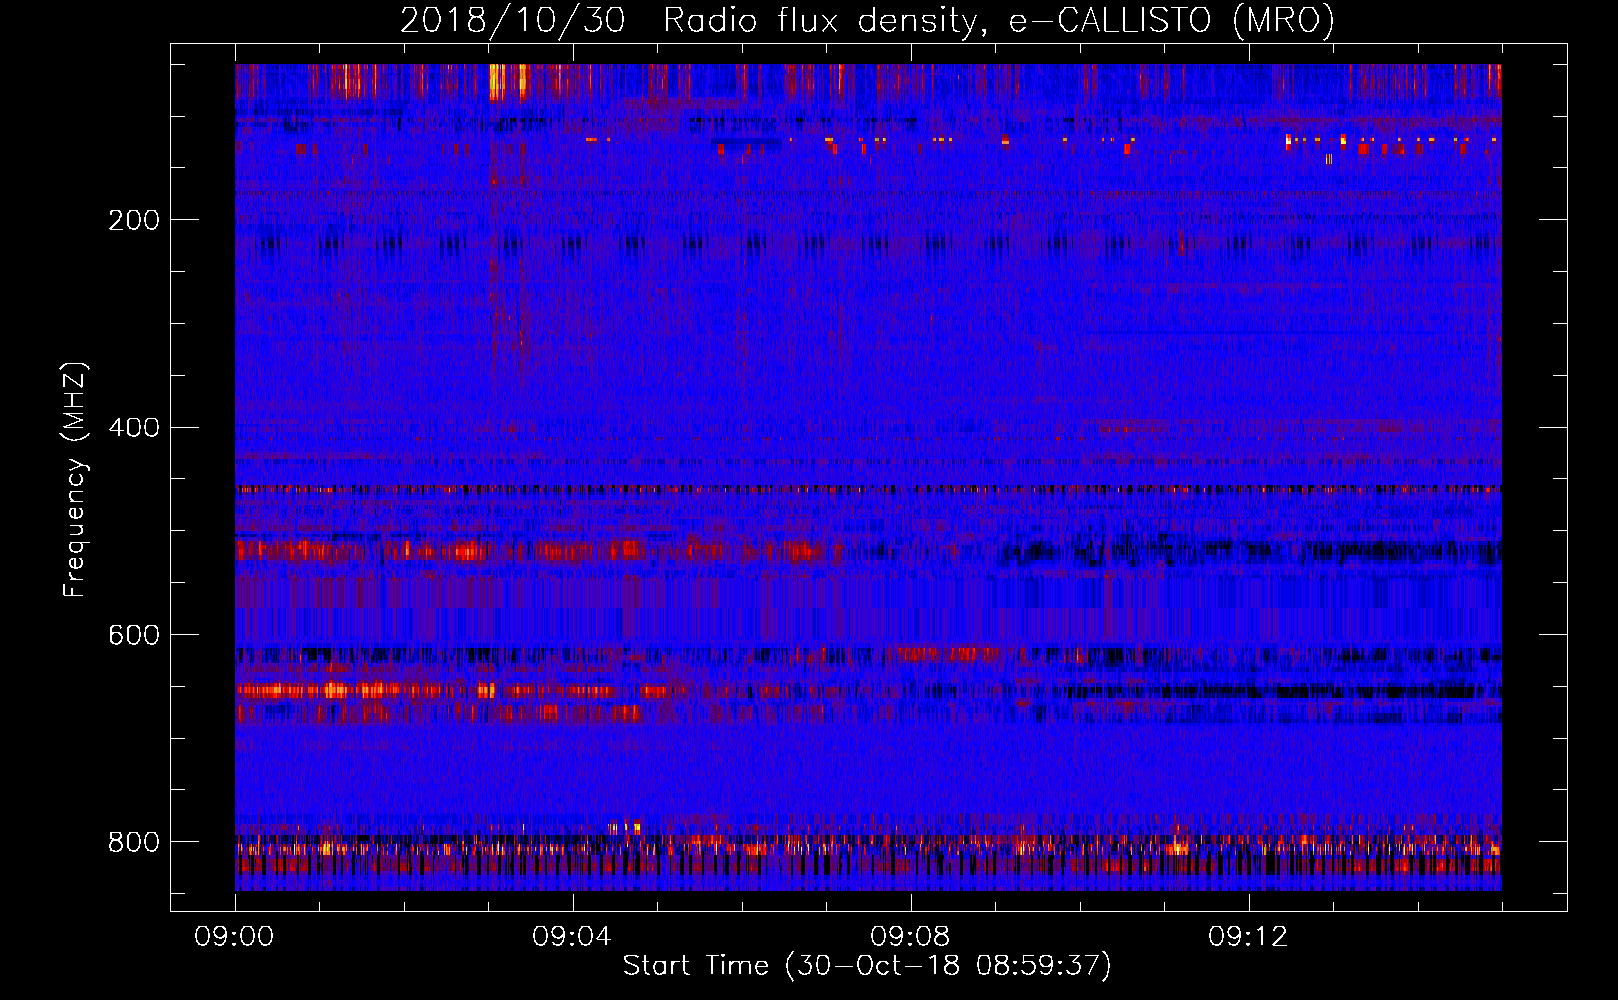Image resolution: width=1618 pixels, height=1000 pixels.
Task: Click the "Frequency (MHZ)" axis label
Action: tap(75, 479)
